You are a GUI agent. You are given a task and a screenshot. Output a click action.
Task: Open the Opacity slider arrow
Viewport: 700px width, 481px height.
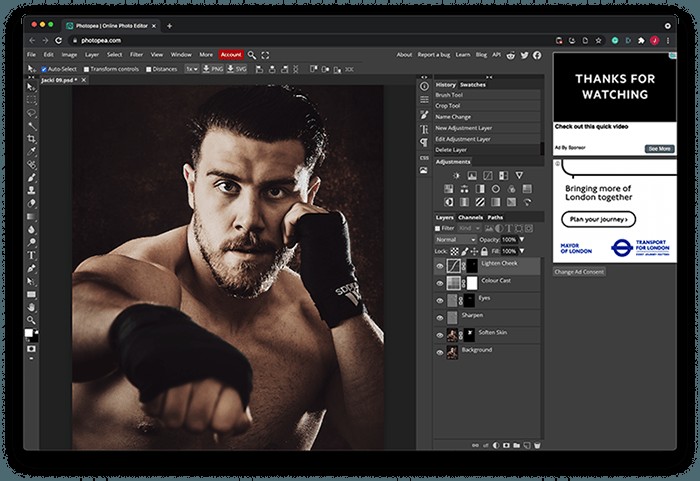pos(521,240)
